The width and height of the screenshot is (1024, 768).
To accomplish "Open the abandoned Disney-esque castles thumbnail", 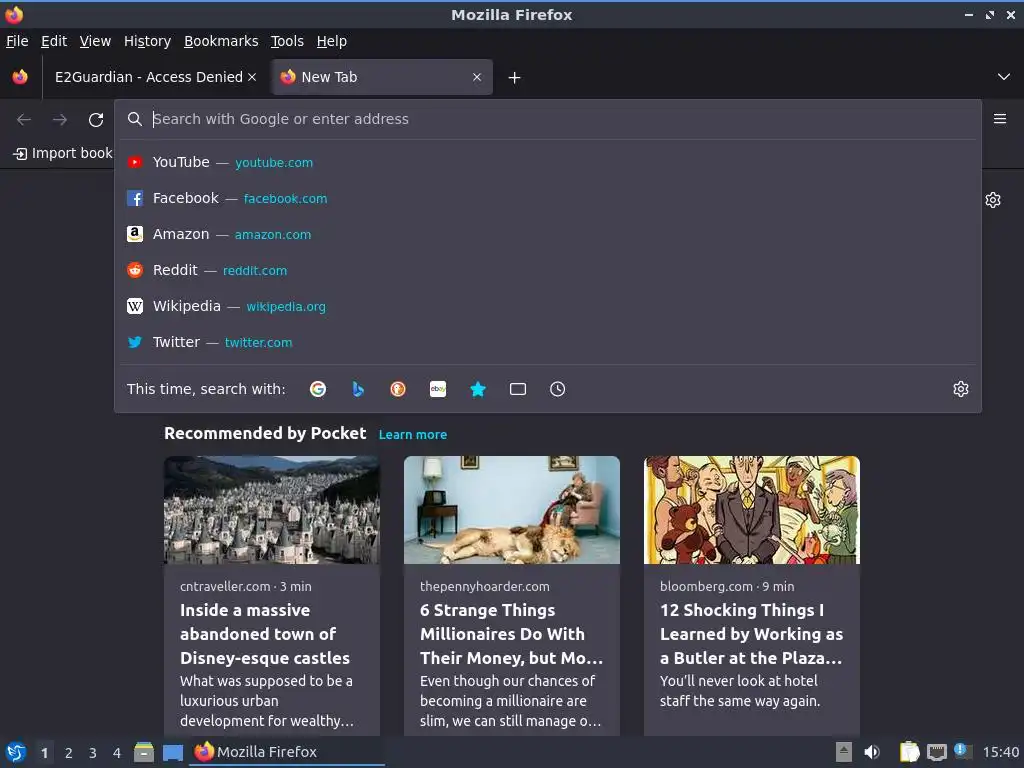I will (x=272, y=509).
